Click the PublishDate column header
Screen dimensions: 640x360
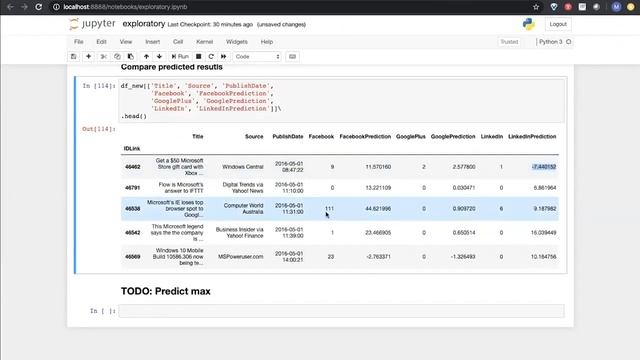288,136
